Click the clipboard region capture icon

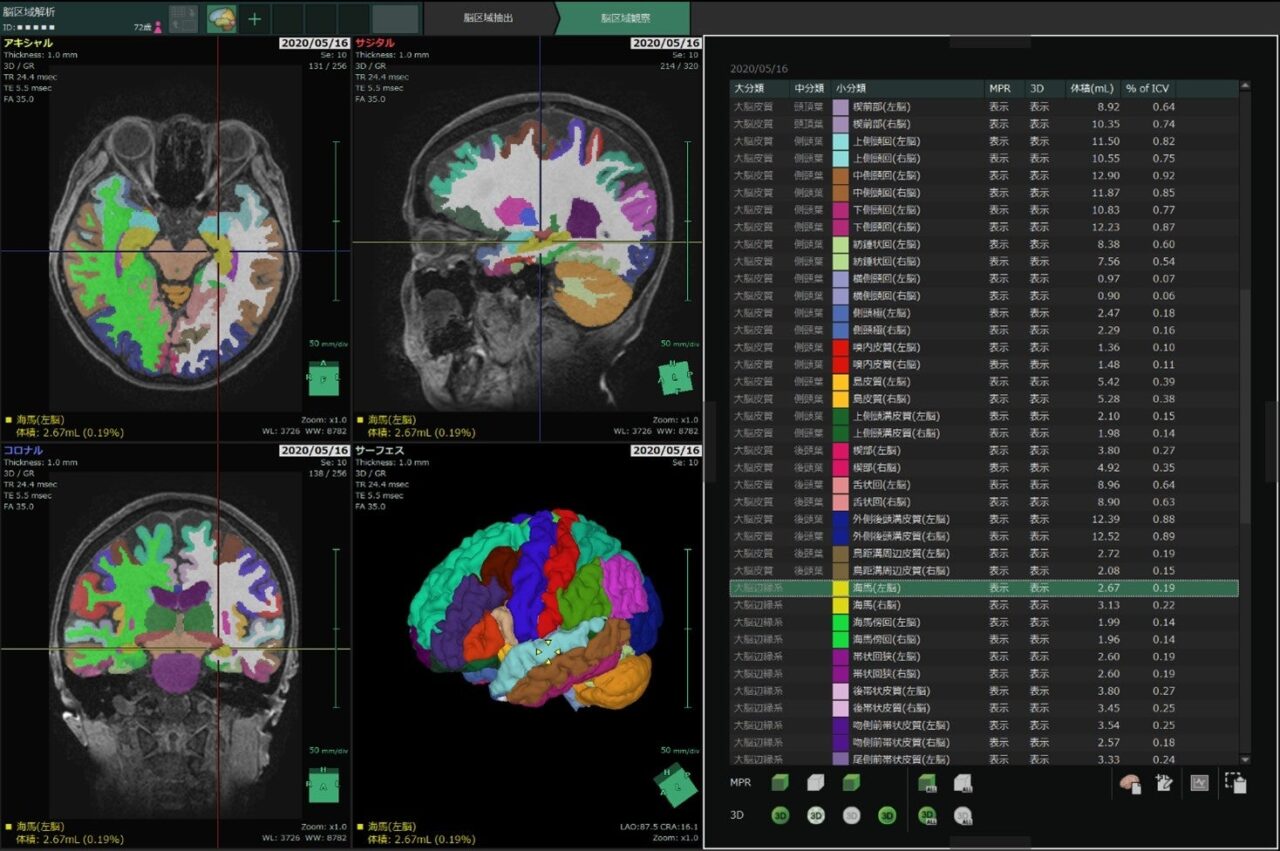pyautogui.click(x=1235, y=784)
